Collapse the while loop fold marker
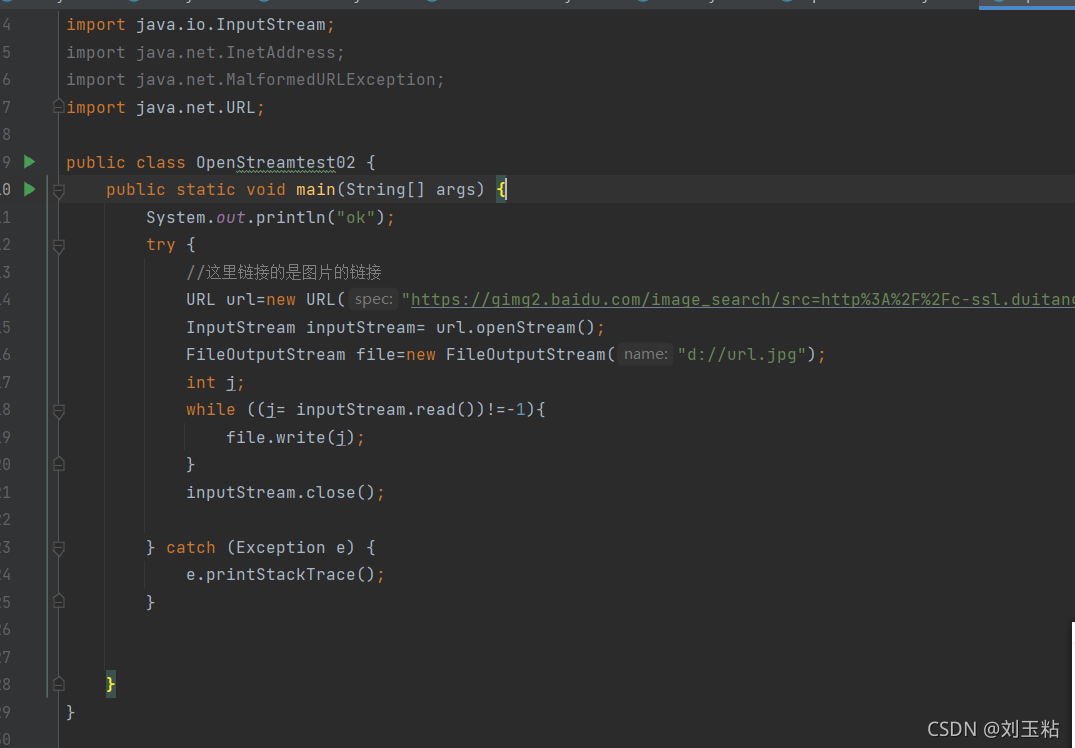Viewport: 1075px width, 748px height. tap(59, 411)
